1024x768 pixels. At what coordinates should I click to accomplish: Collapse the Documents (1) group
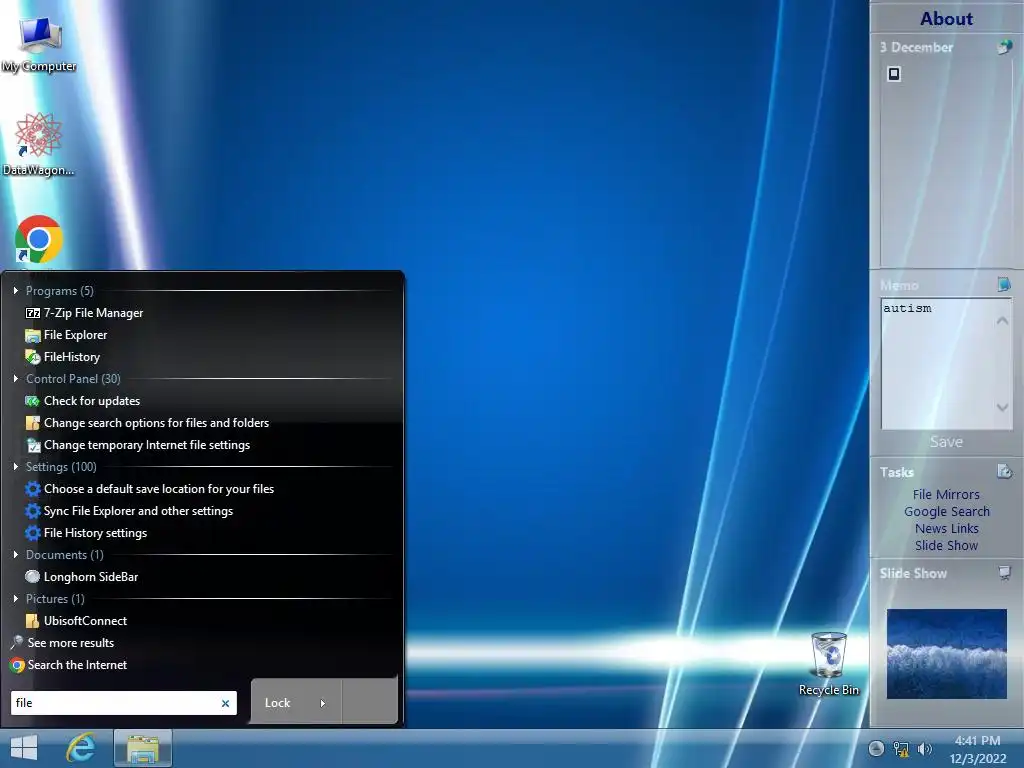pos(16,554)
